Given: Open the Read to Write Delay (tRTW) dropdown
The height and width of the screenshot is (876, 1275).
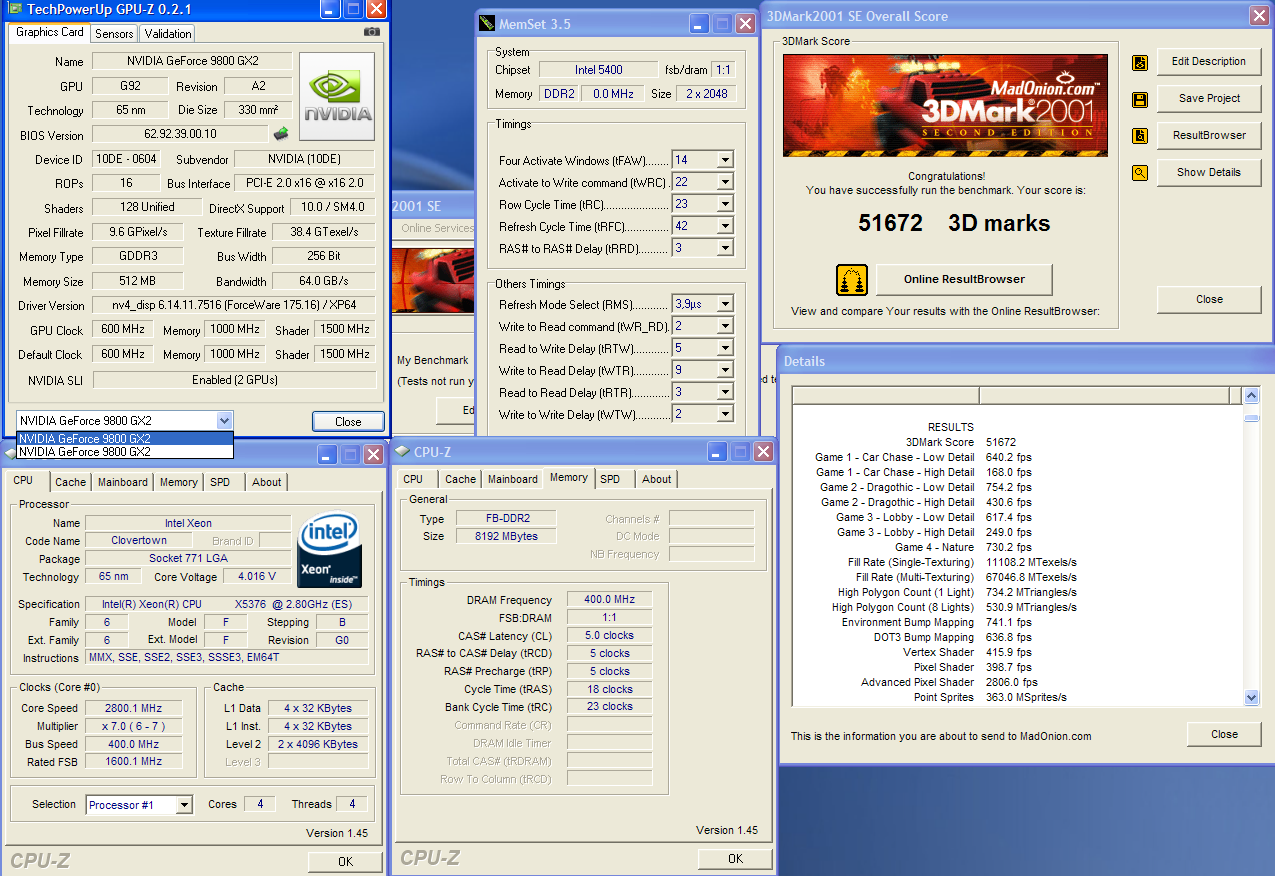Looking at the screenshot, I should [x=725, y=348].
